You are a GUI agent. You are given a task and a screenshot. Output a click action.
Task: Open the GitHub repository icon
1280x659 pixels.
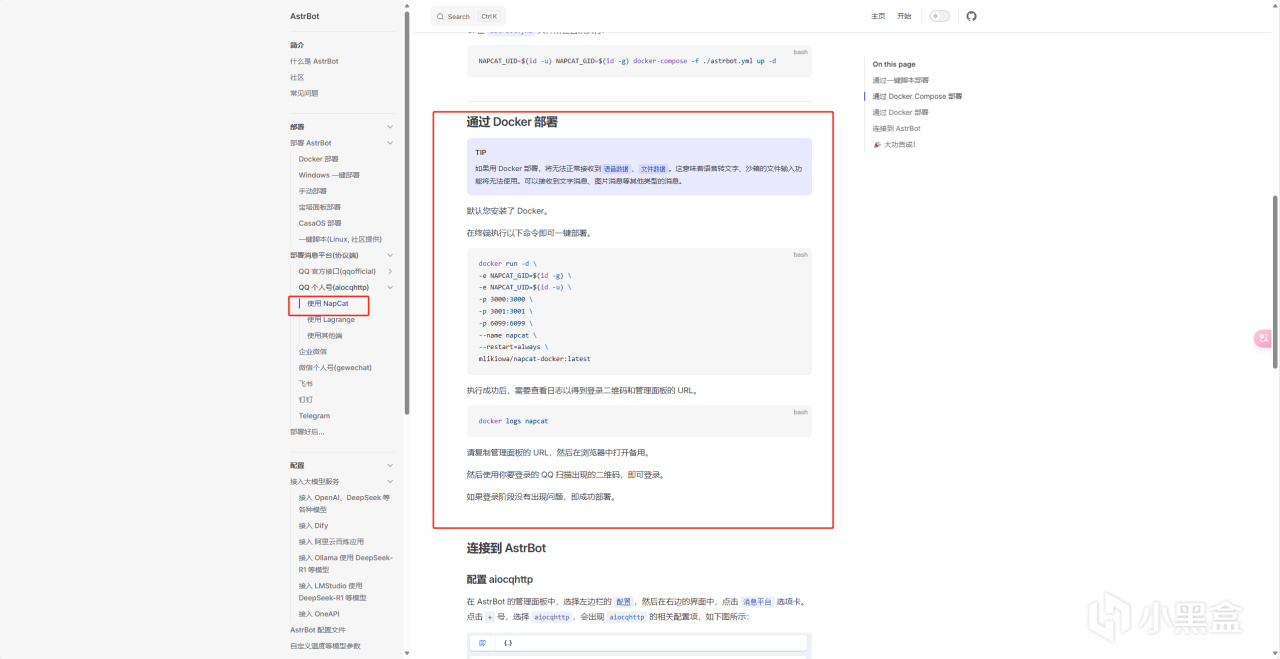pyautogui.click(x=970, y=16)
